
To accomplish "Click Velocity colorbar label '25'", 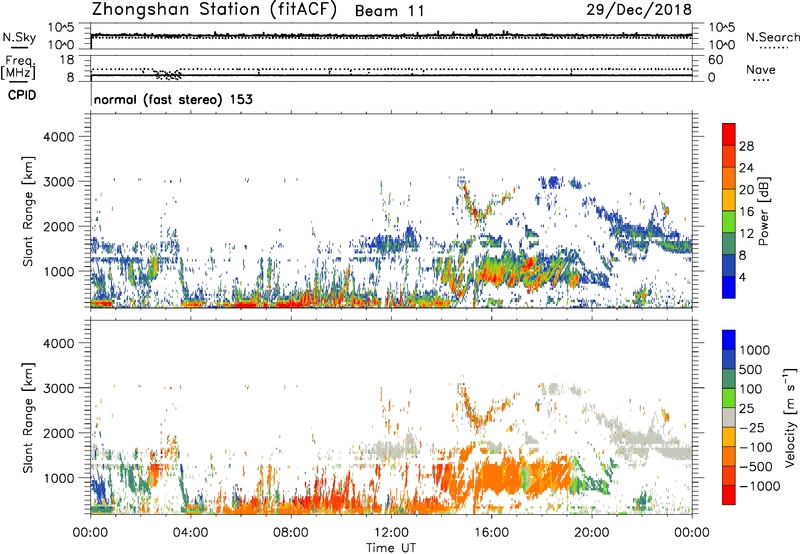I will 746,408.
